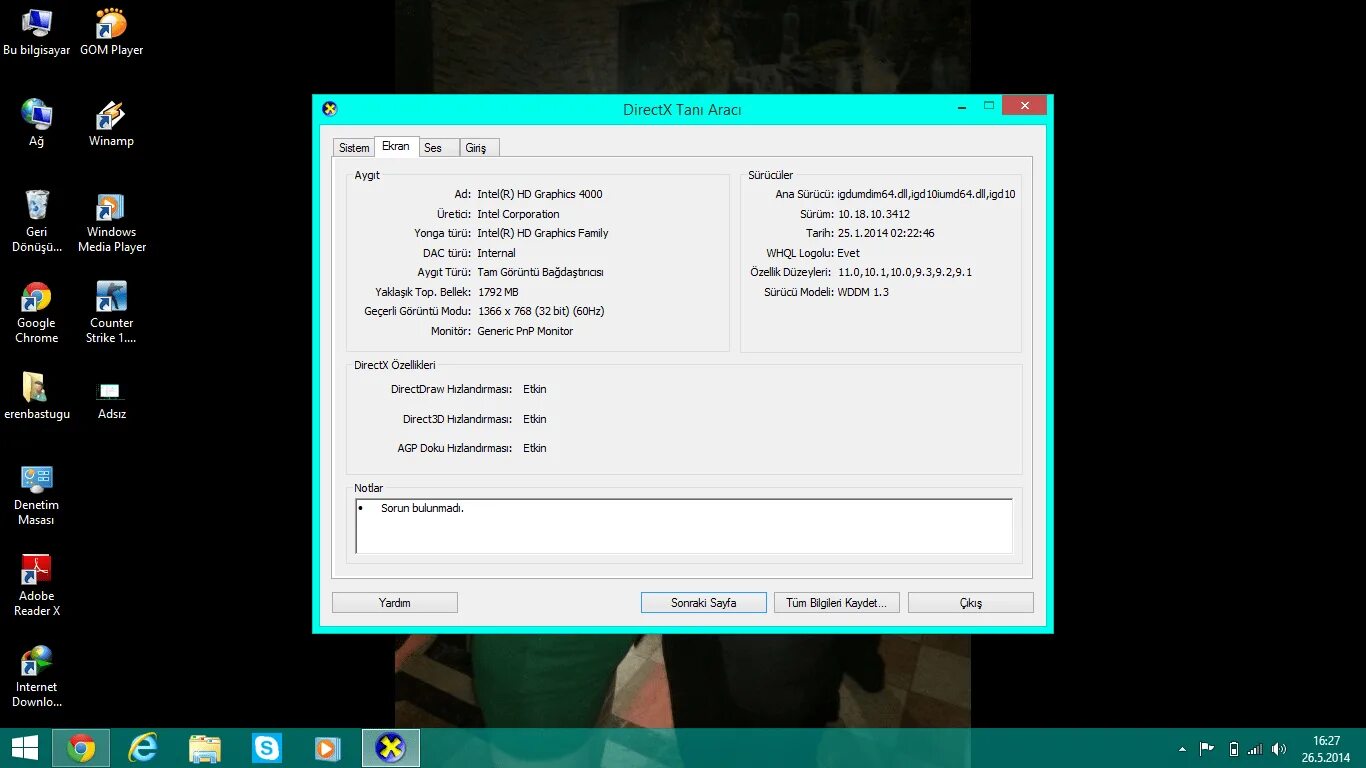
Task: Click Üretici value Intel Corporation
Action: [x=518, y=214]
